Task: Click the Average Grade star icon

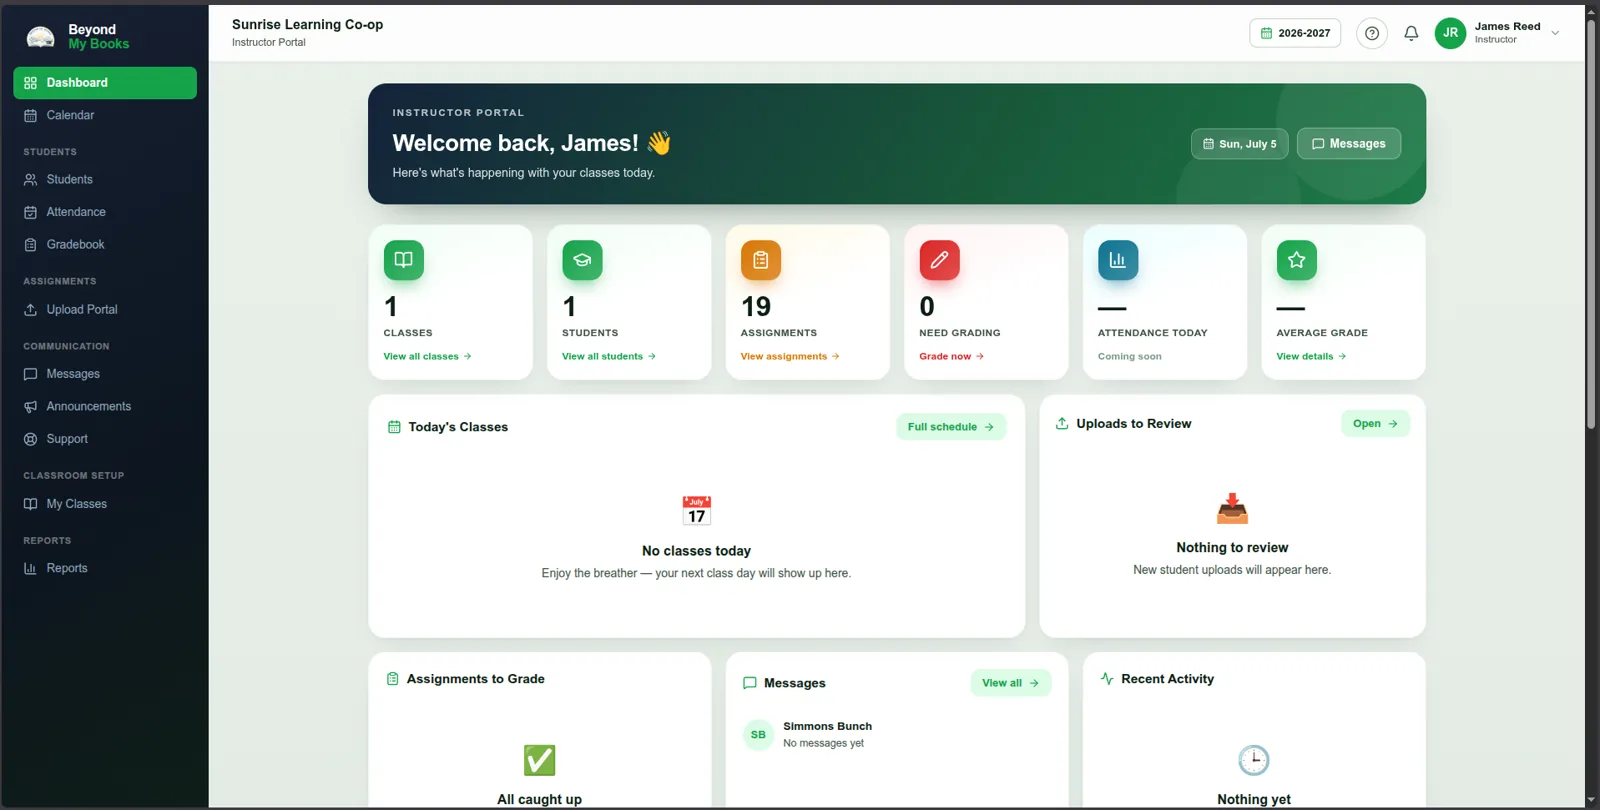Action: 1297,260
